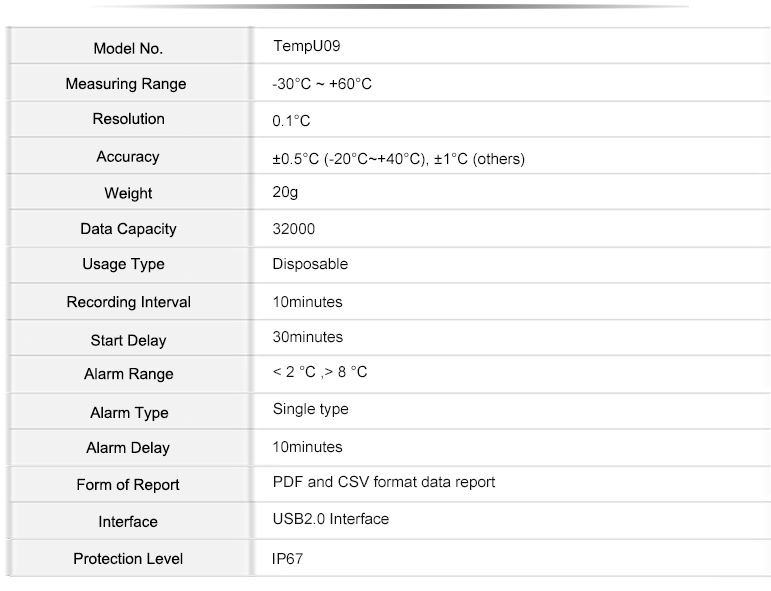
Task: Click the Usage Type label
Action: [x=123, y=264]
